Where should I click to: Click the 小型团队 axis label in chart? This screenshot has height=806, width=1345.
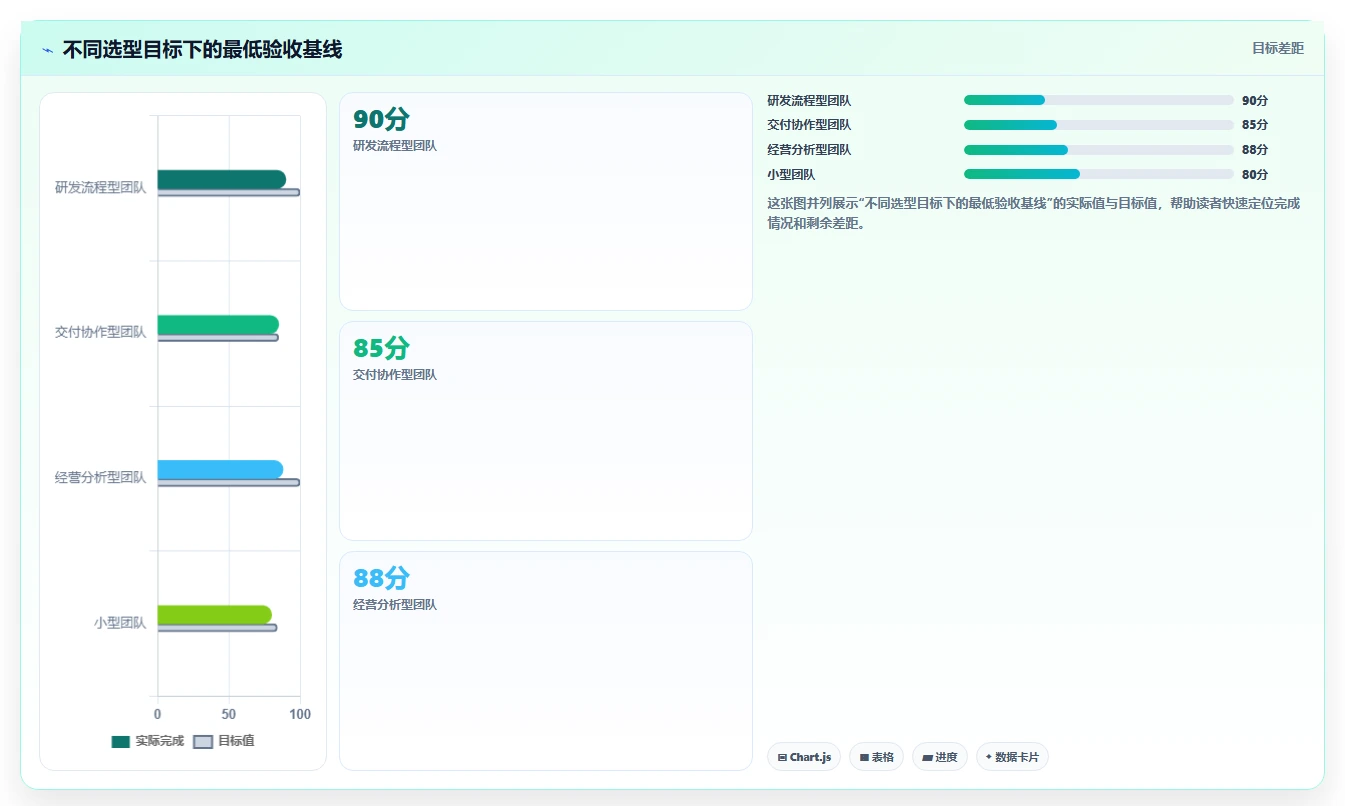pos(120,622)
